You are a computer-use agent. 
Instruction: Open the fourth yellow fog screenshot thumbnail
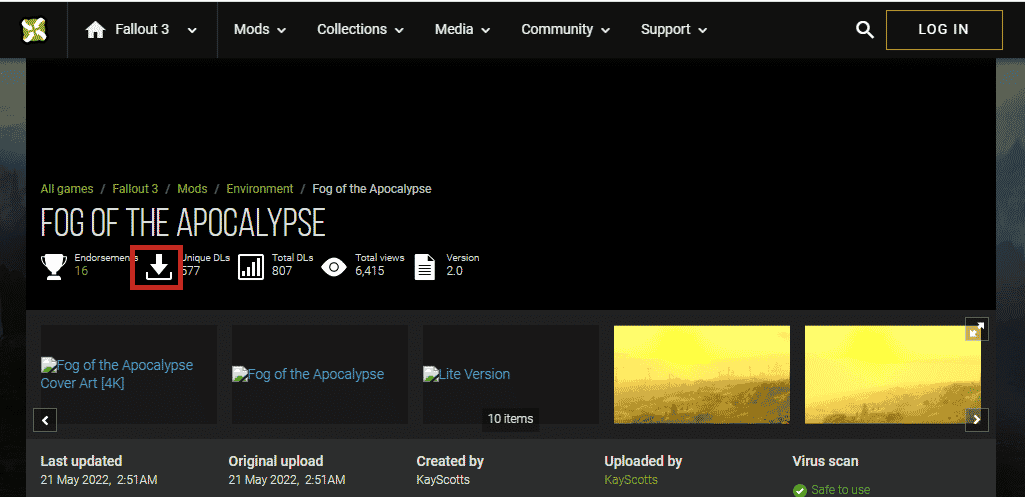point(701,374)
